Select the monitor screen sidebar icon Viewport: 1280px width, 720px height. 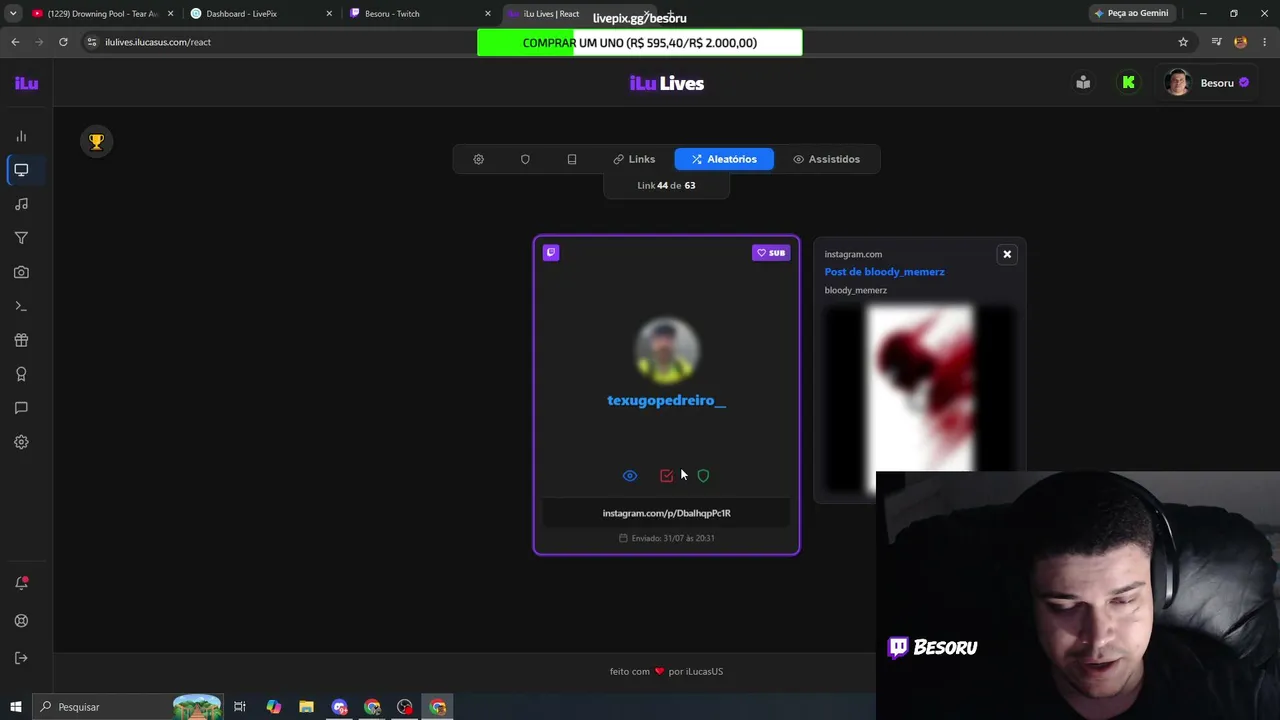click(21, 170)
